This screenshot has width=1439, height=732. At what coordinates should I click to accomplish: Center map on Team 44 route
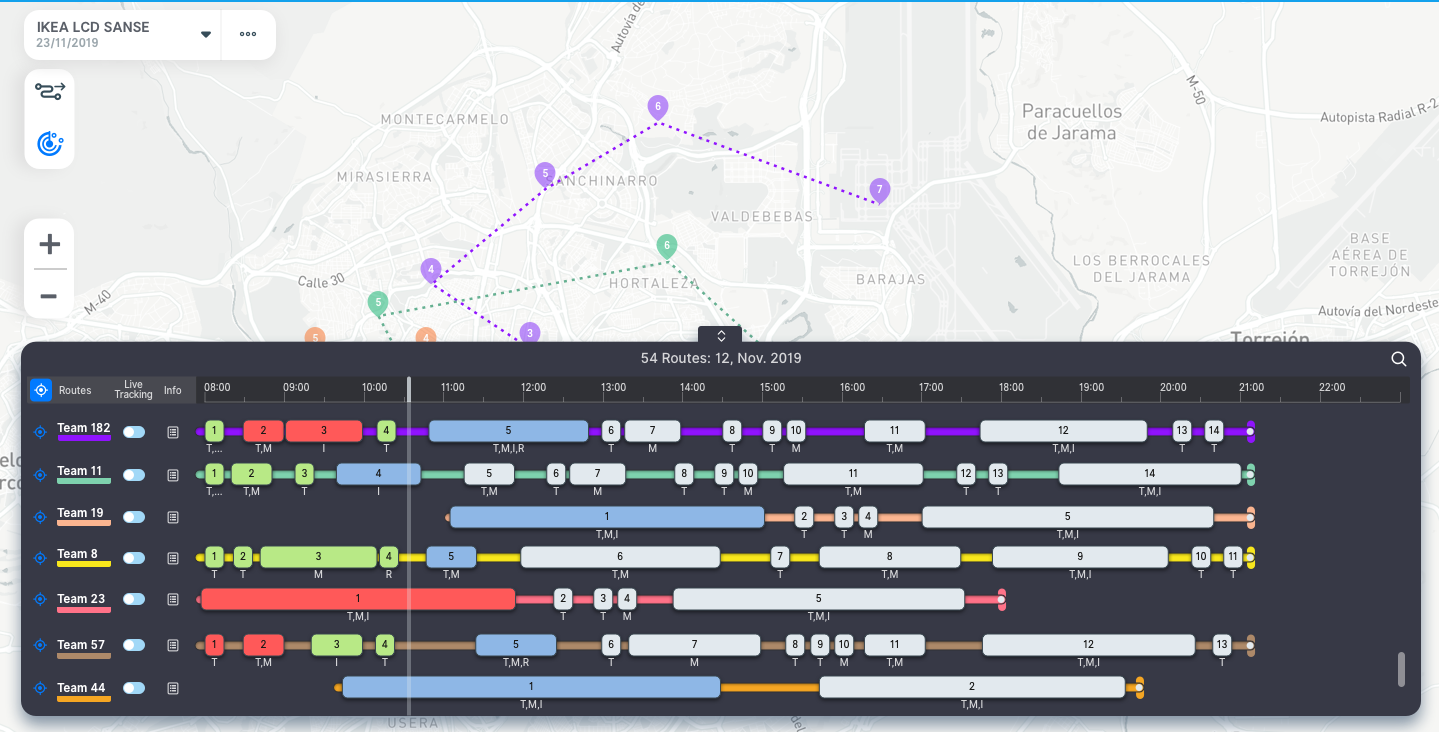(x=40, y=688)
